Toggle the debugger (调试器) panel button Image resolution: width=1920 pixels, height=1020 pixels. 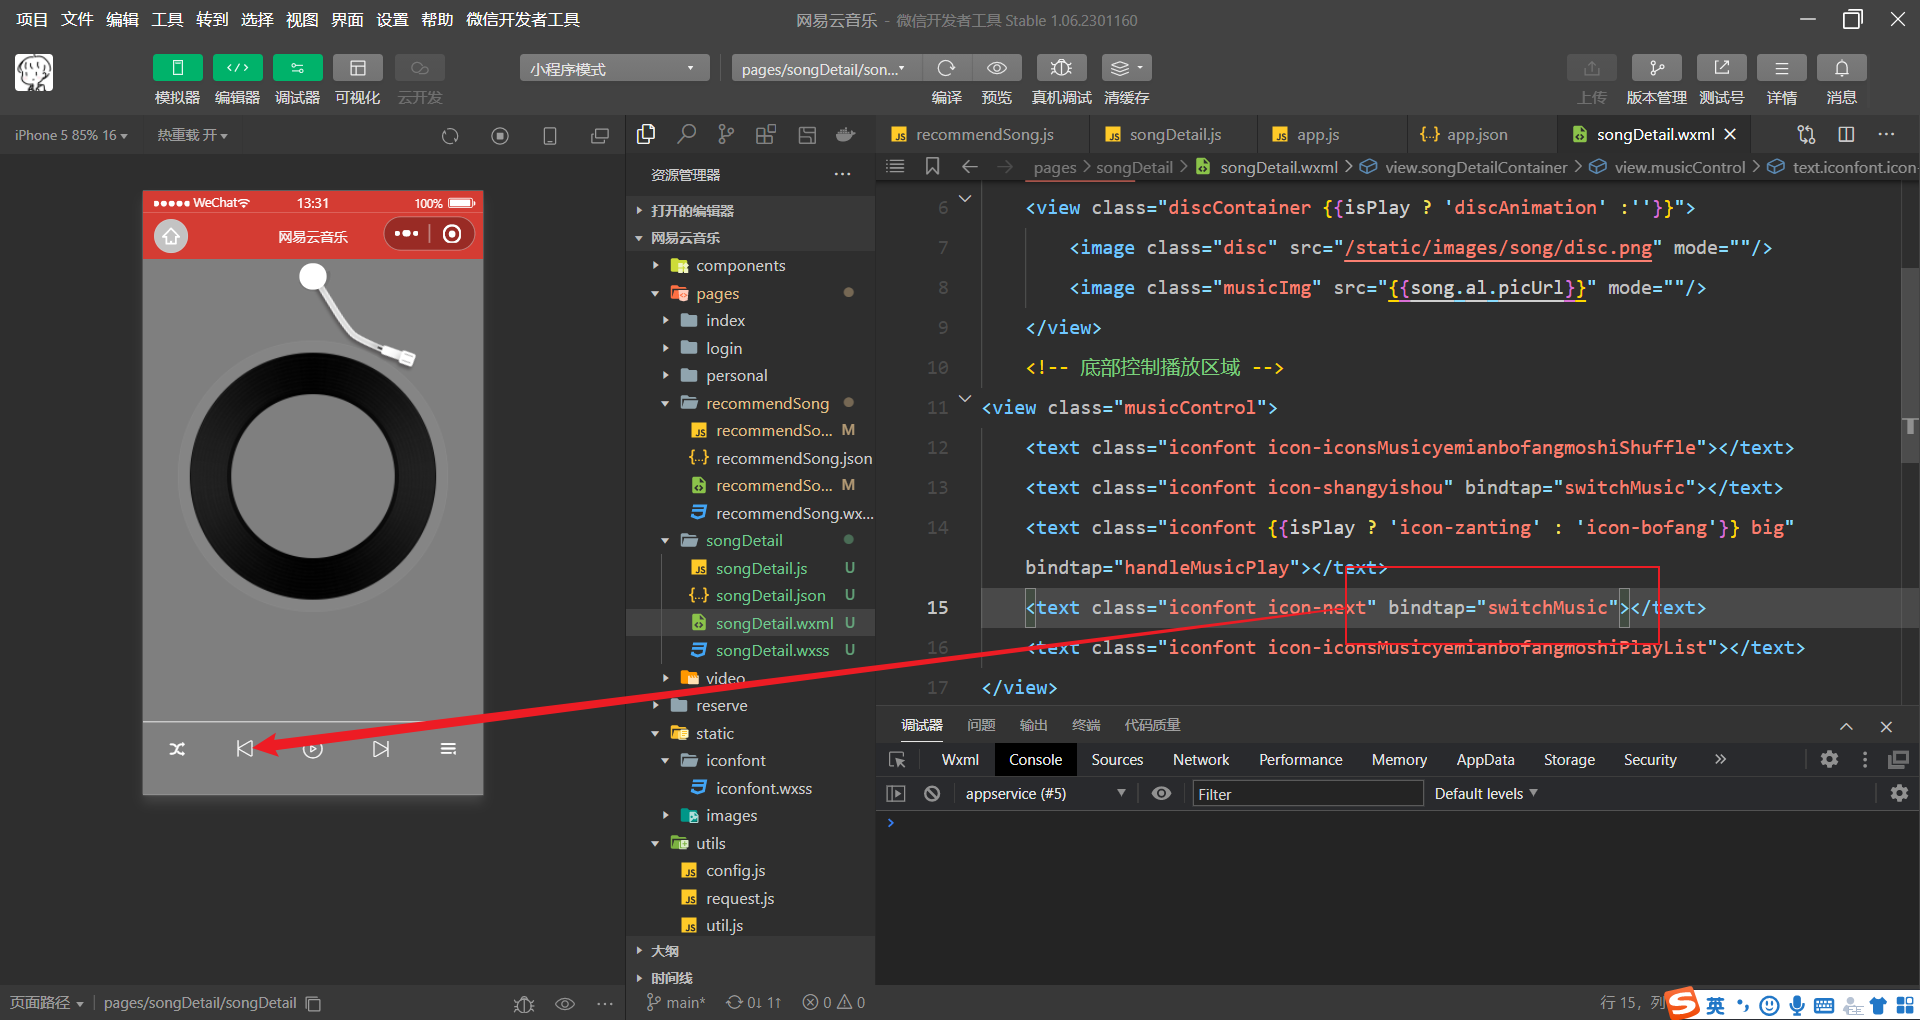click(297, 68)
